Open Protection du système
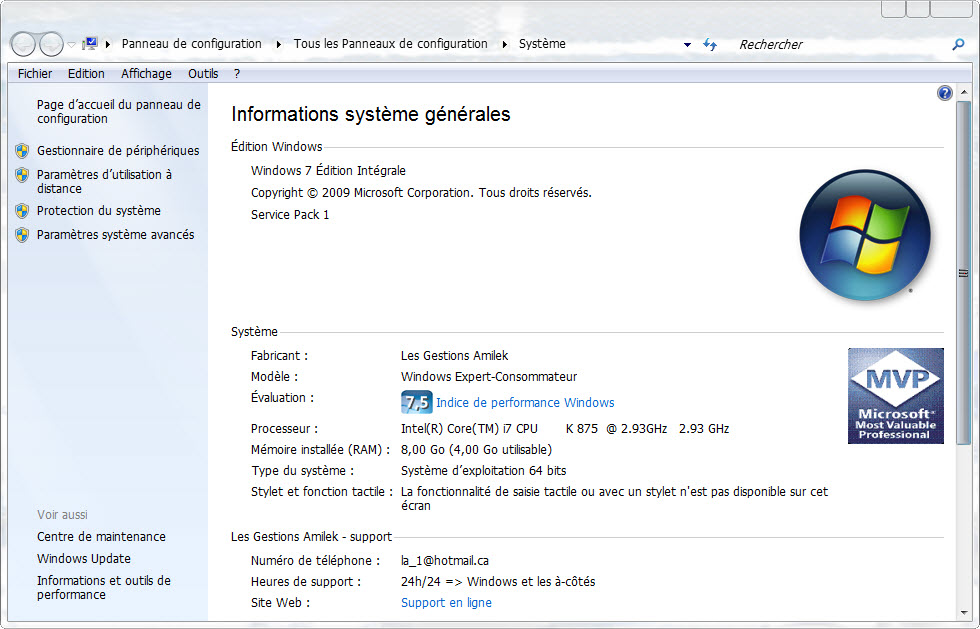This screenshot has height=629, width=980. 99,211
